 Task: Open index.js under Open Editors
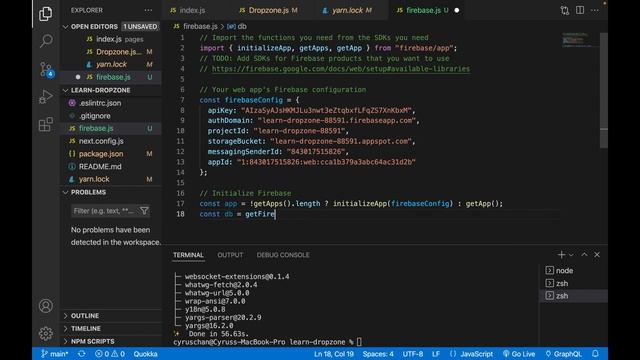point(111,39)
